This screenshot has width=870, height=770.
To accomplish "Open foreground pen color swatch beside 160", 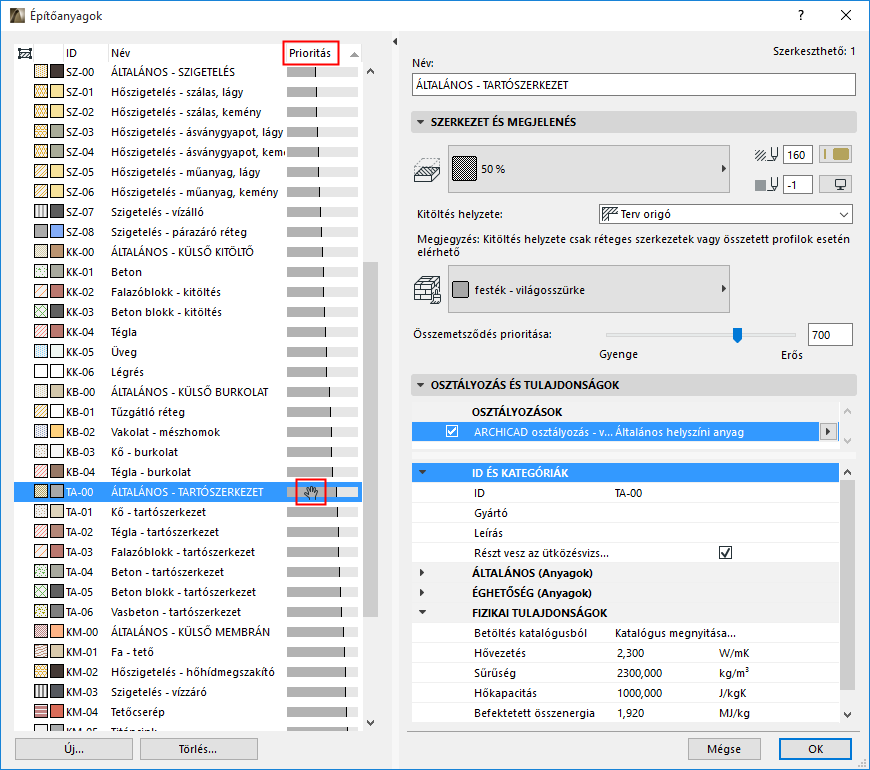I will (836, 155).
